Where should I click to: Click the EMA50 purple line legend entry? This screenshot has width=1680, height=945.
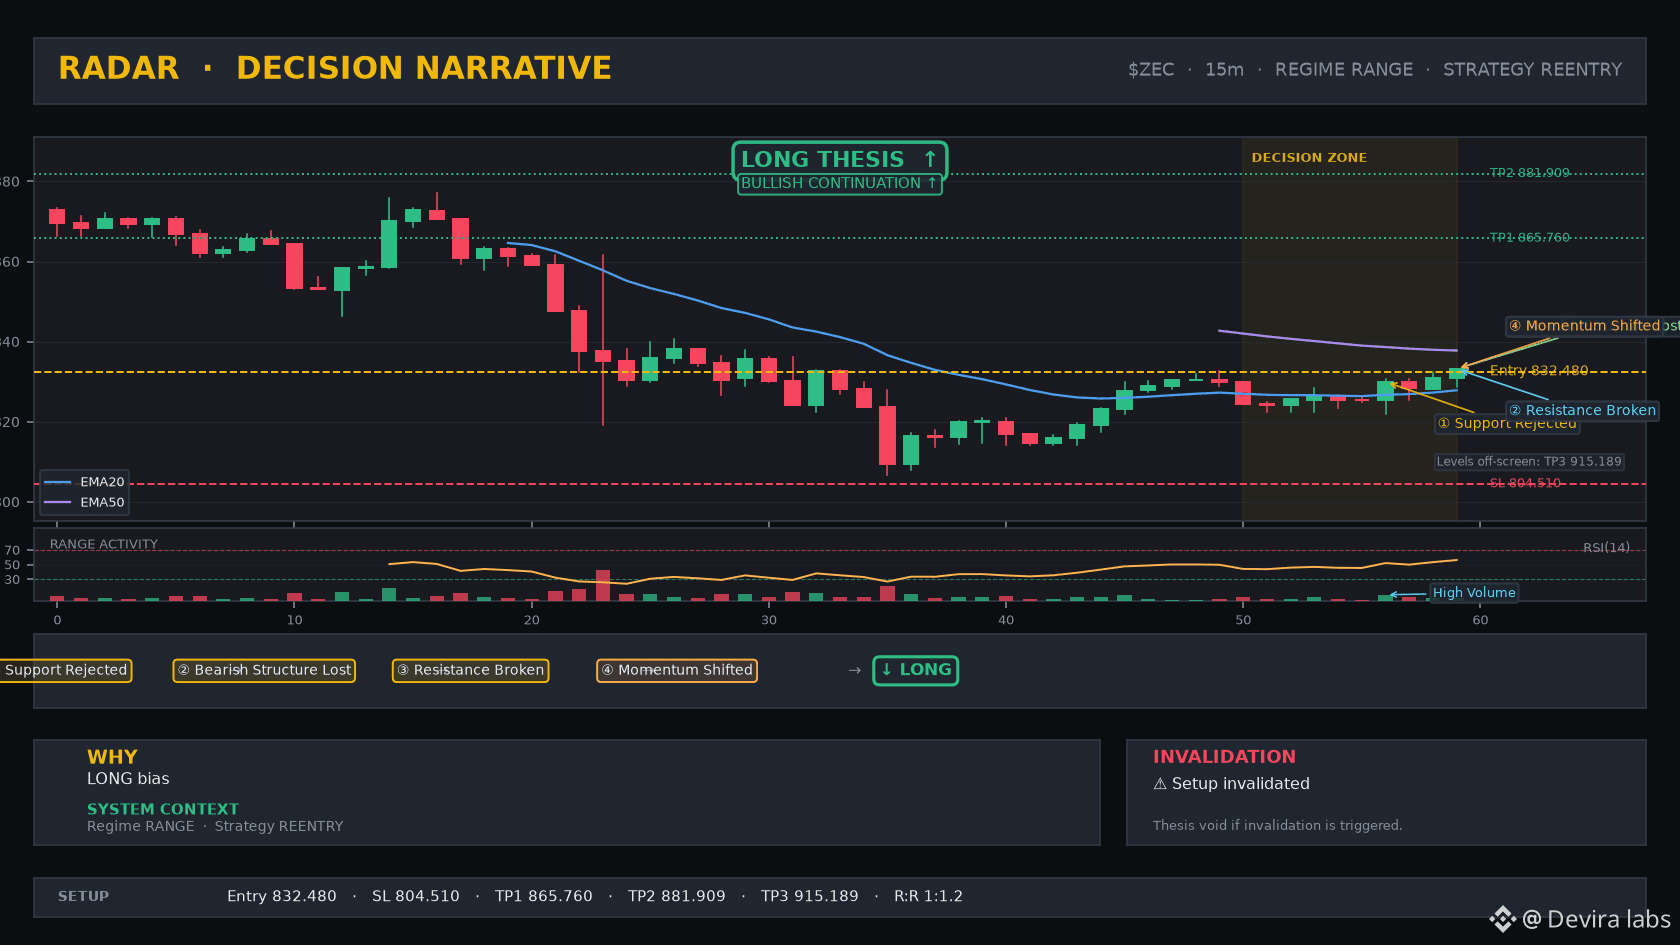tap(84, 503)
